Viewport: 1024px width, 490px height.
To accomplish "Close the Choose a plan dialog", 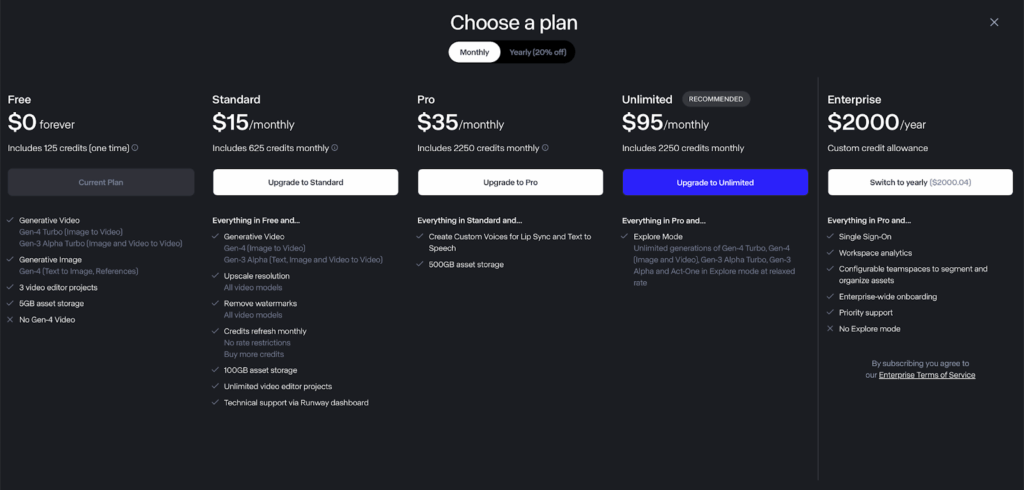I will (x=994, y=22).
